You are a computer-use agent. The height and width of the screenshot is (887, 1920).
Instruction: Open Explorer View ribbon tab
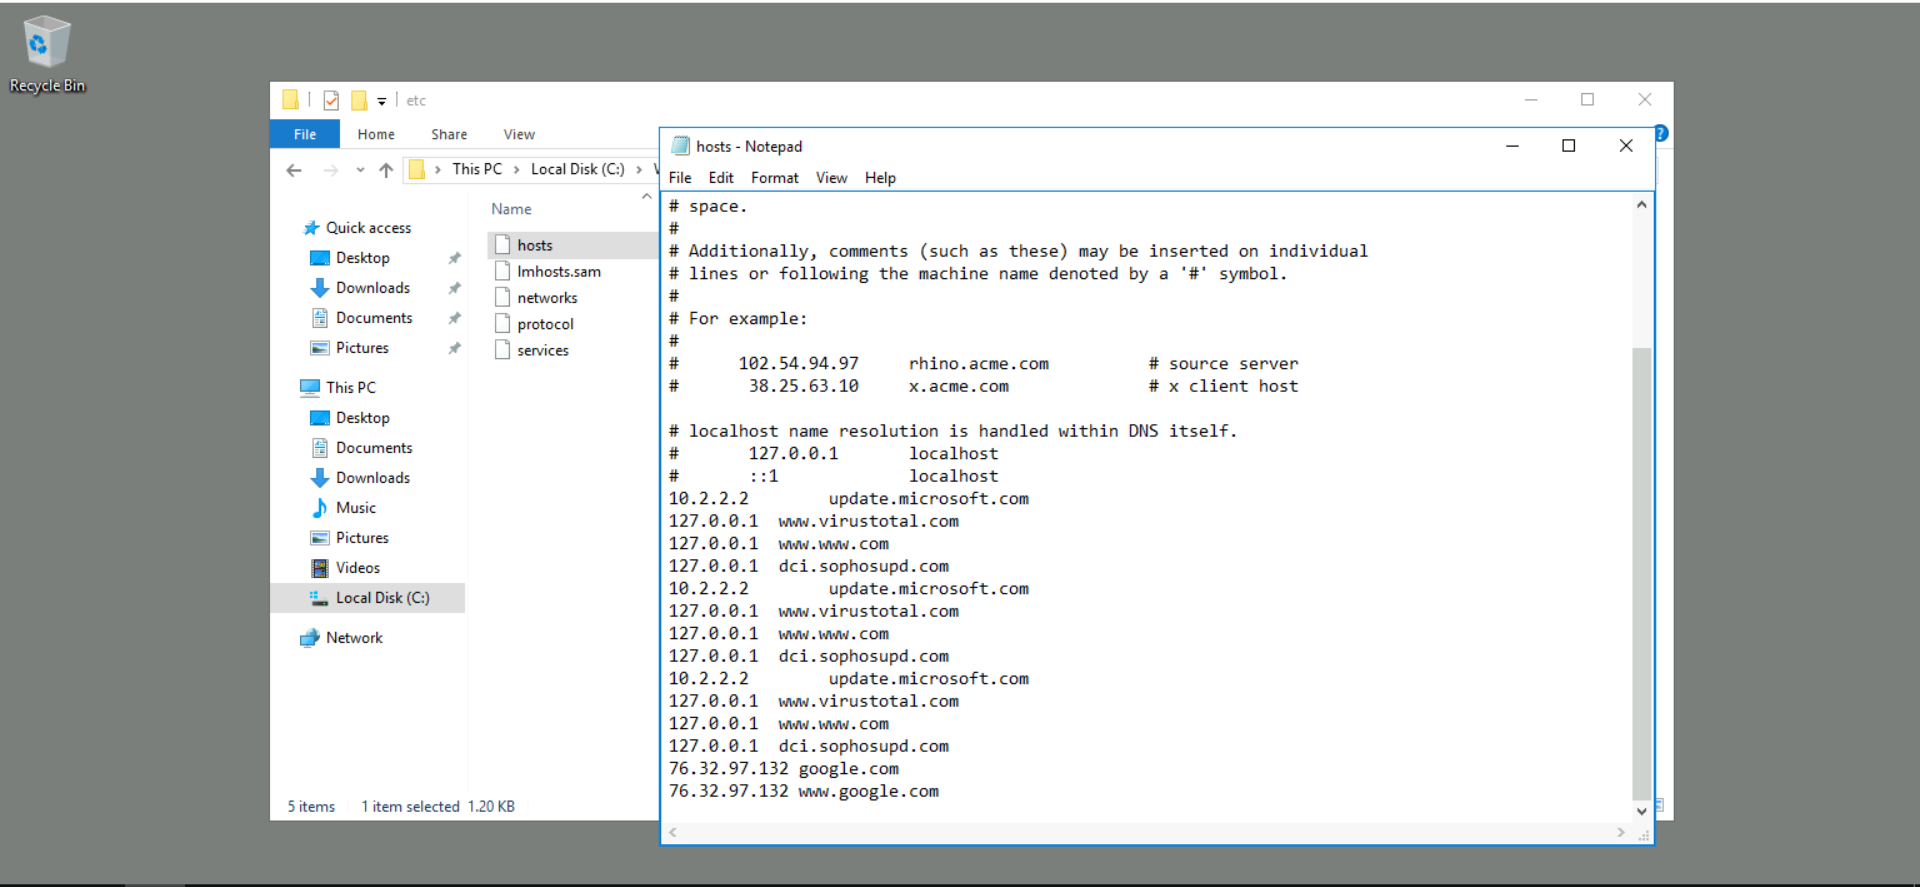coord(519,134)
